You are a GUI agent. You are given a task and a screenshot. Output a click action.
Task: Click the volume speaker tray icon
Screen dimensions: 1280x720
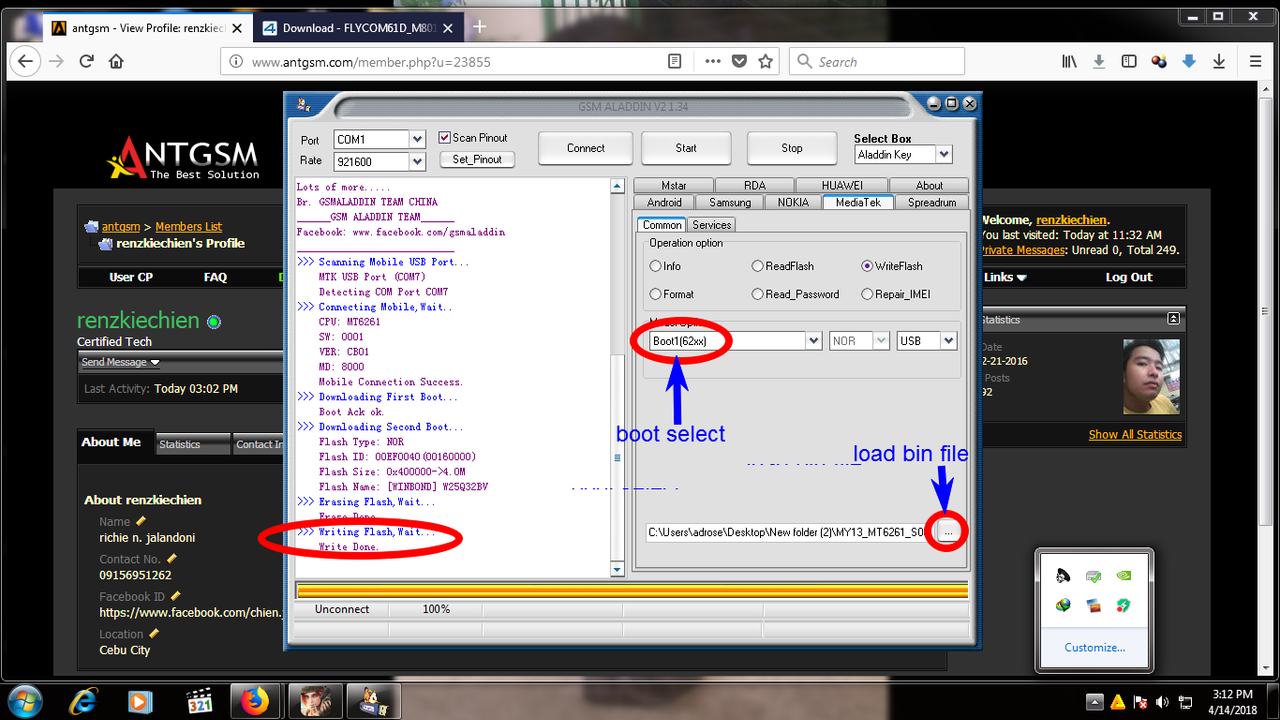[1161, 702]
